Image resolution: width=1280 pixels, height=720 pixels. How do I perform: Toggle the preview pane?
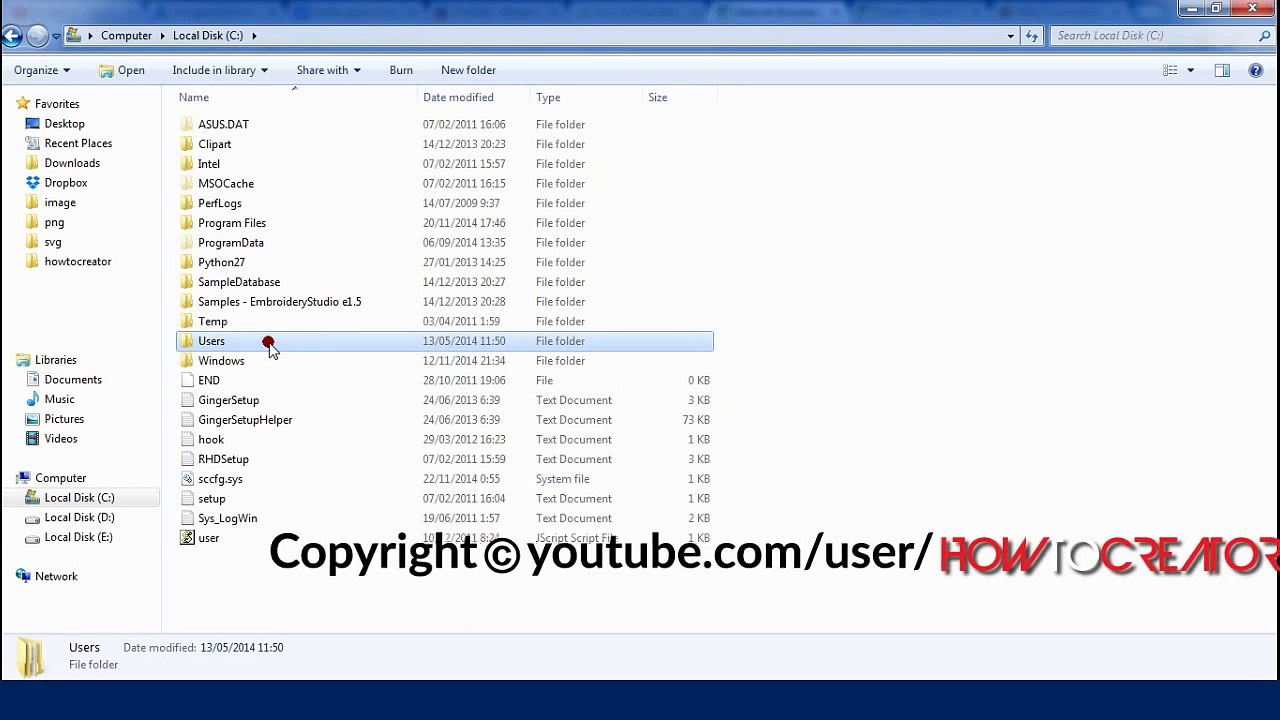pos(1222,70)
